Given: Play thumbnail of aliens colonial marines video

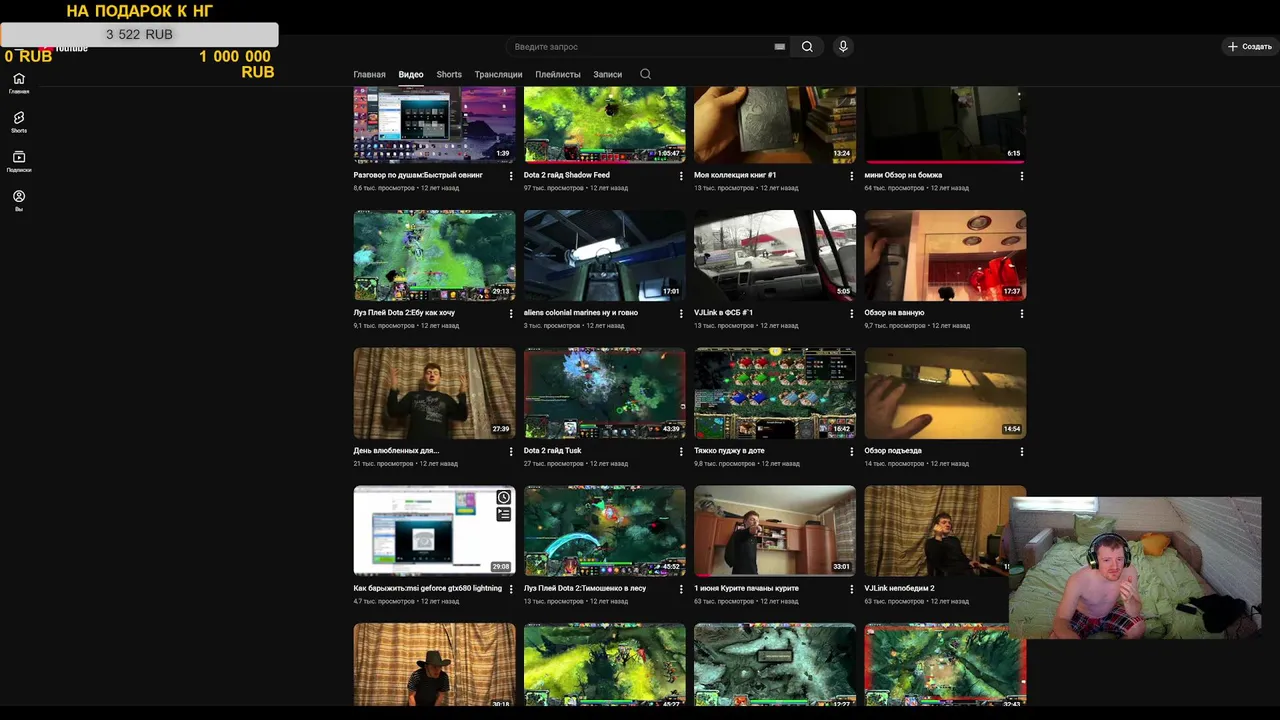Looking at the screenshot, I should 604,255.
